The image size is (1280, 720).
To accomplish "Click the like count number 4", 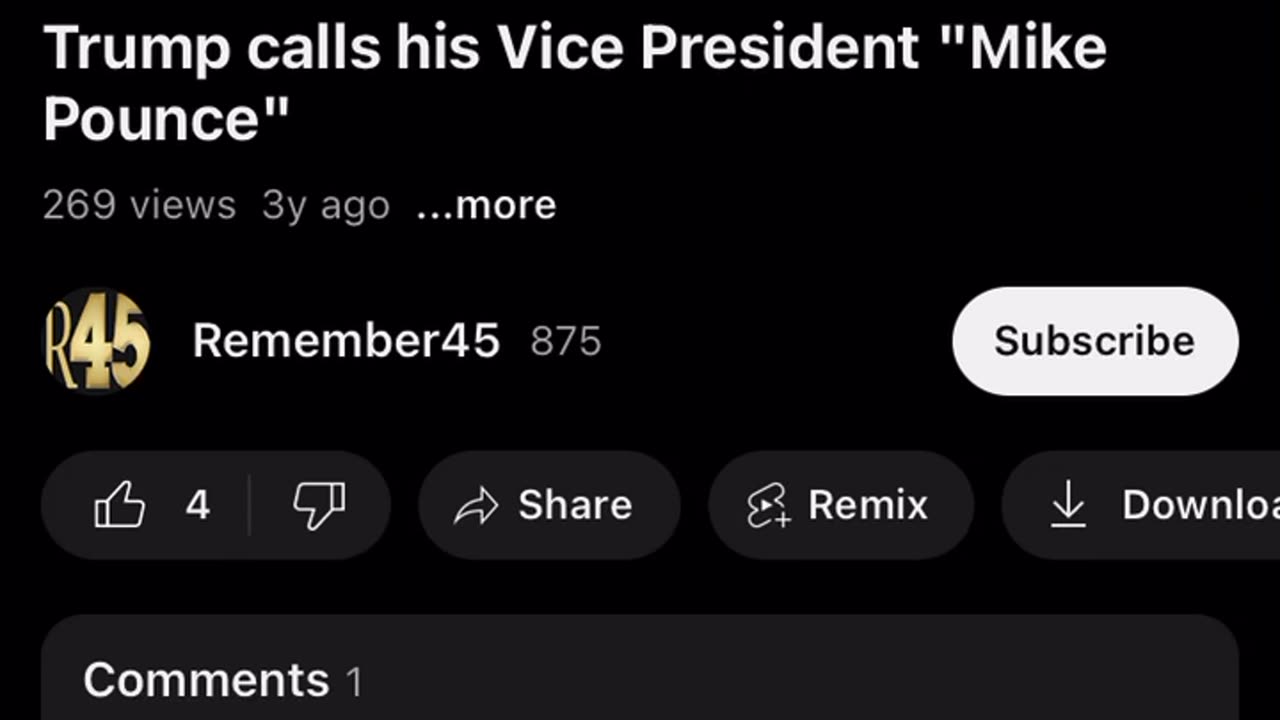I will (x=197, y=505).
